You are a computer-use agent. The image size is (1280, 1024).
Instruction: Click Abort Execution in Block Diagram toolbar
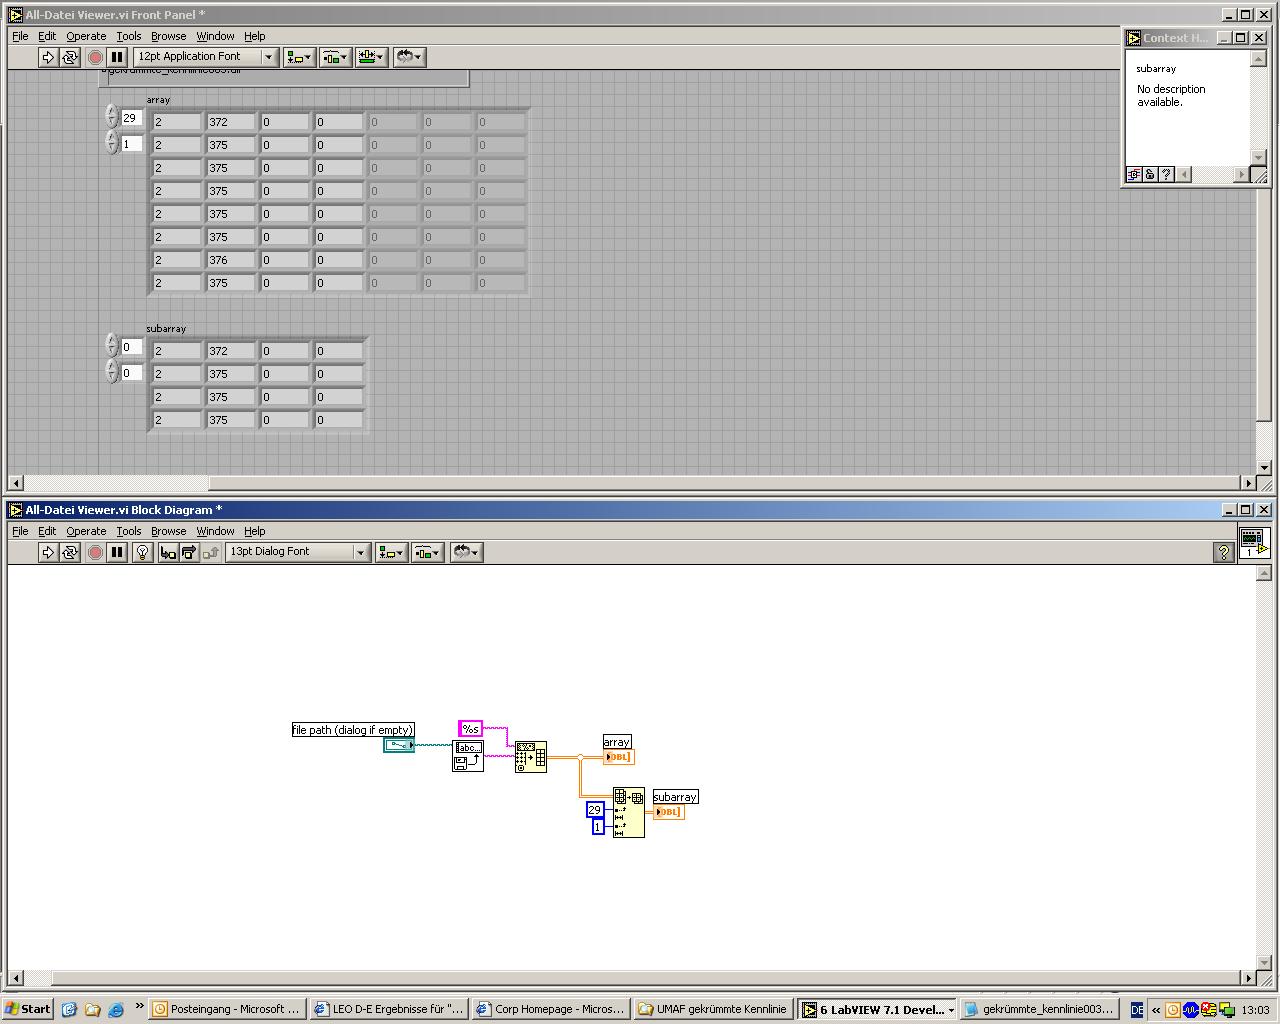pyautogui.click(x=96, y=552)
